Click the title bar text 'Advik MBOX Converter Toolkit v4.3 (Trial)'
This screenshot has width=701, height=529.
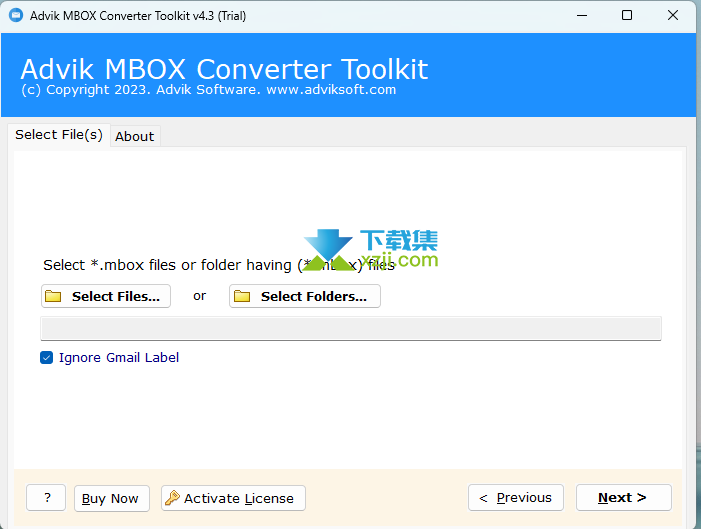coord(138,16)
